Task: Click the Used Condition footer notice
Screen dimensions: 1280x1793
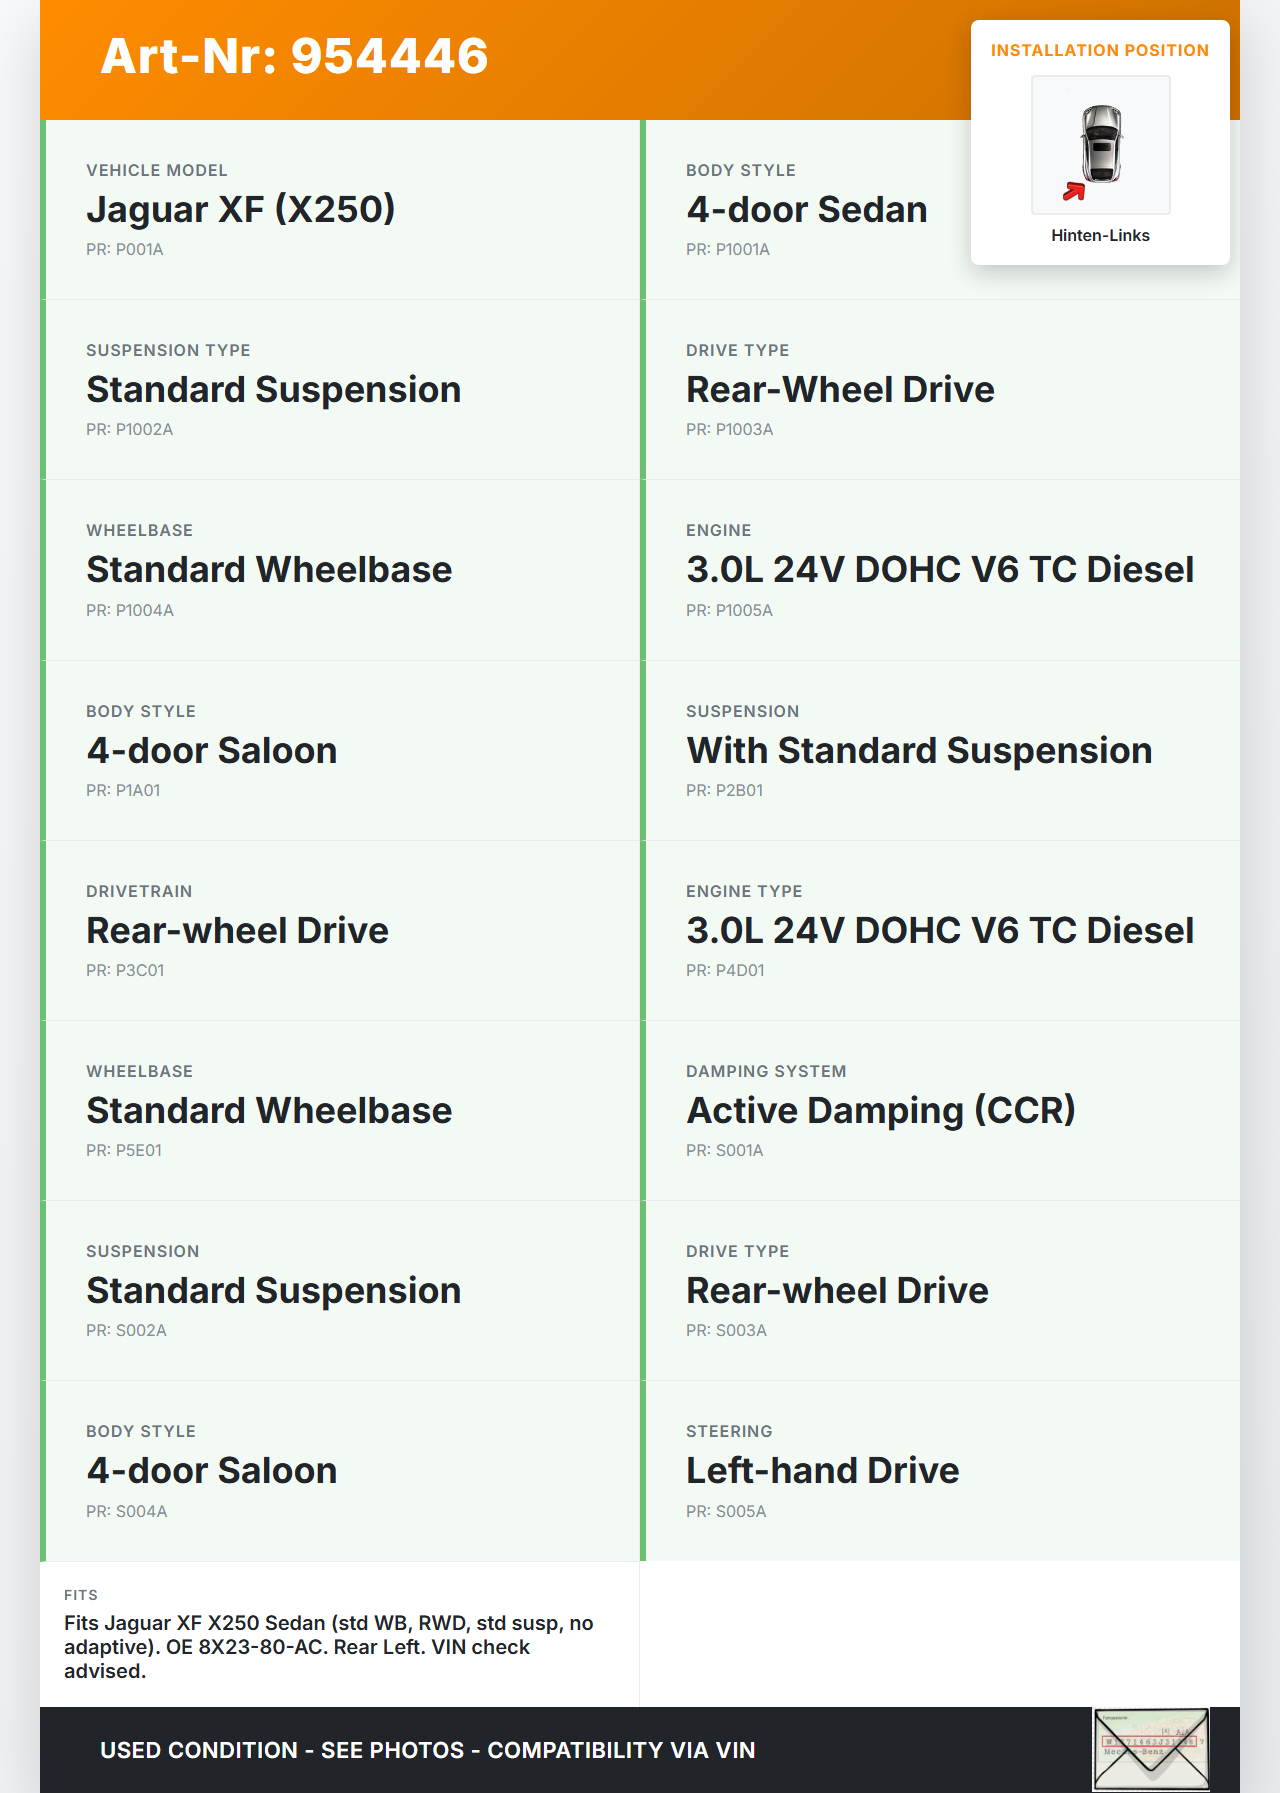Action: (427, 1750)
